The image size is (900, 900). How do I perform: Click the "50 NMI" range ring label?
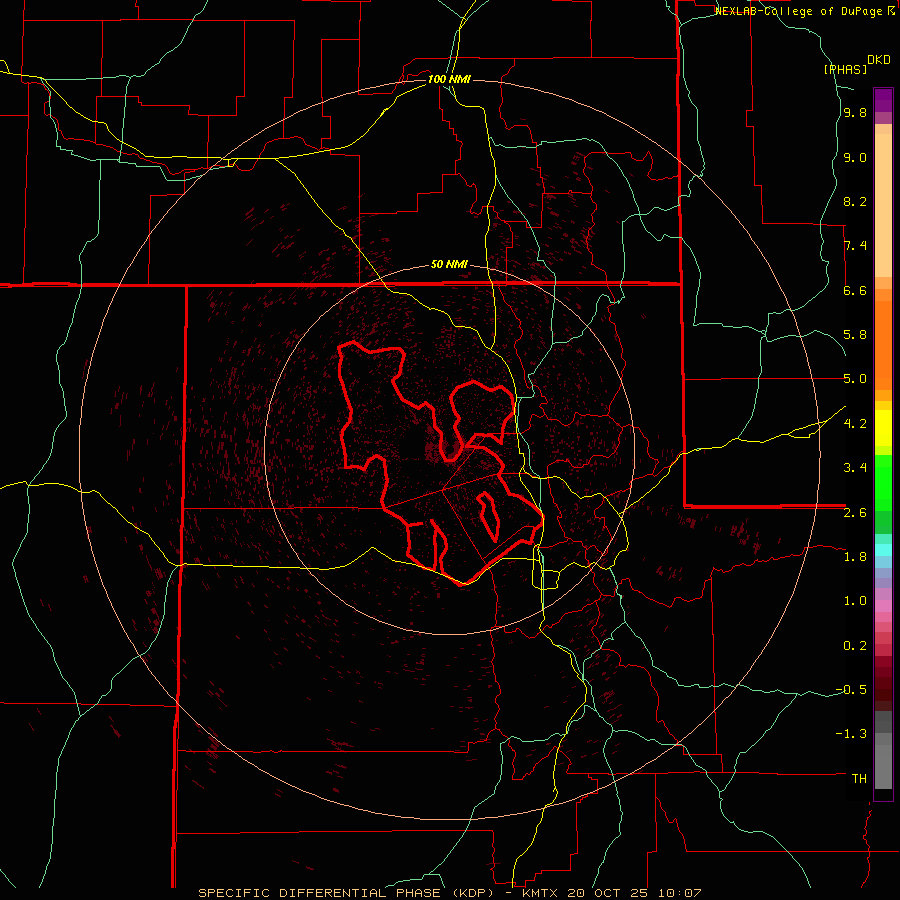coord(449,265)
